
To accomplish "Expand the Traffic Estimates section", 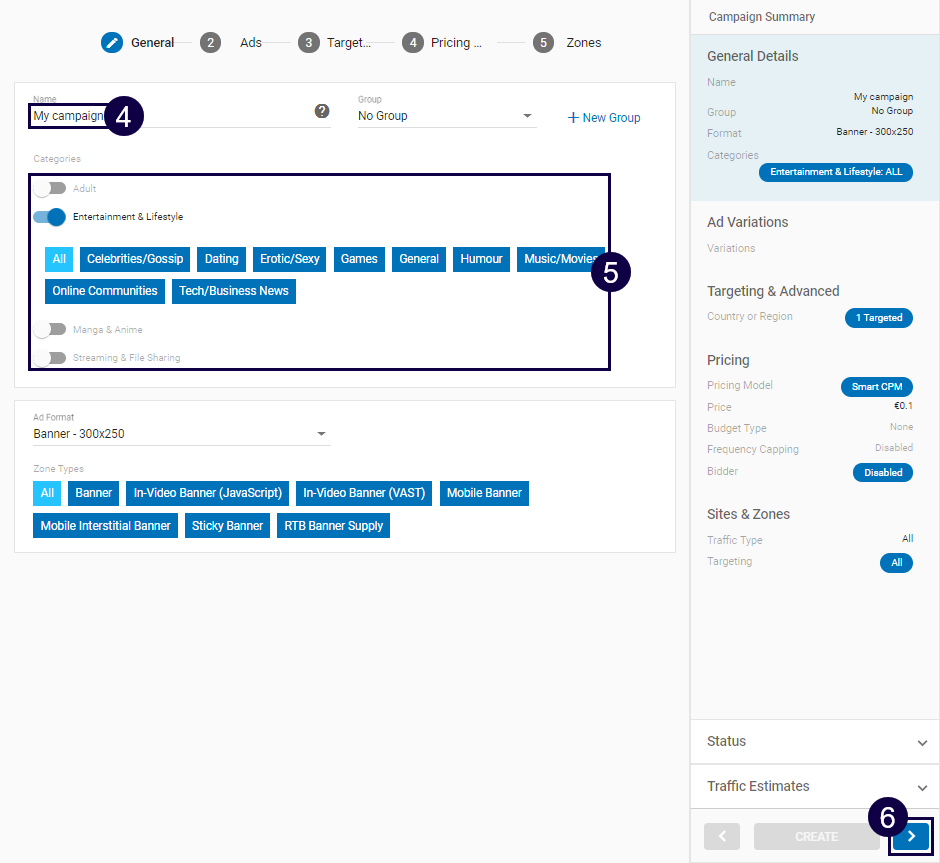I will (815, 786).
